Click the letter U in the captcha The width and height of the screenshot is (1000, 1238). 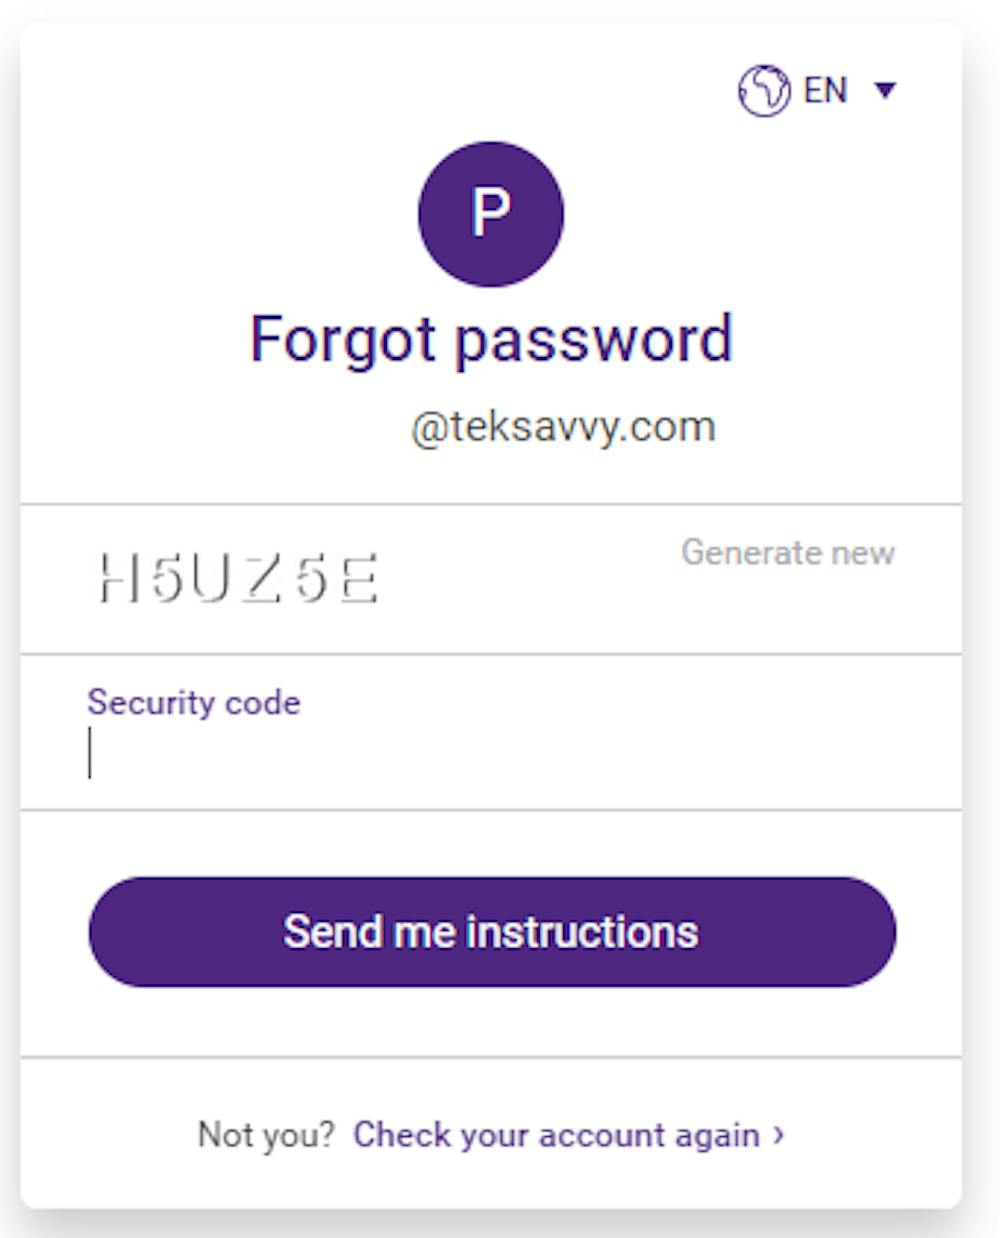click(214, 579)
